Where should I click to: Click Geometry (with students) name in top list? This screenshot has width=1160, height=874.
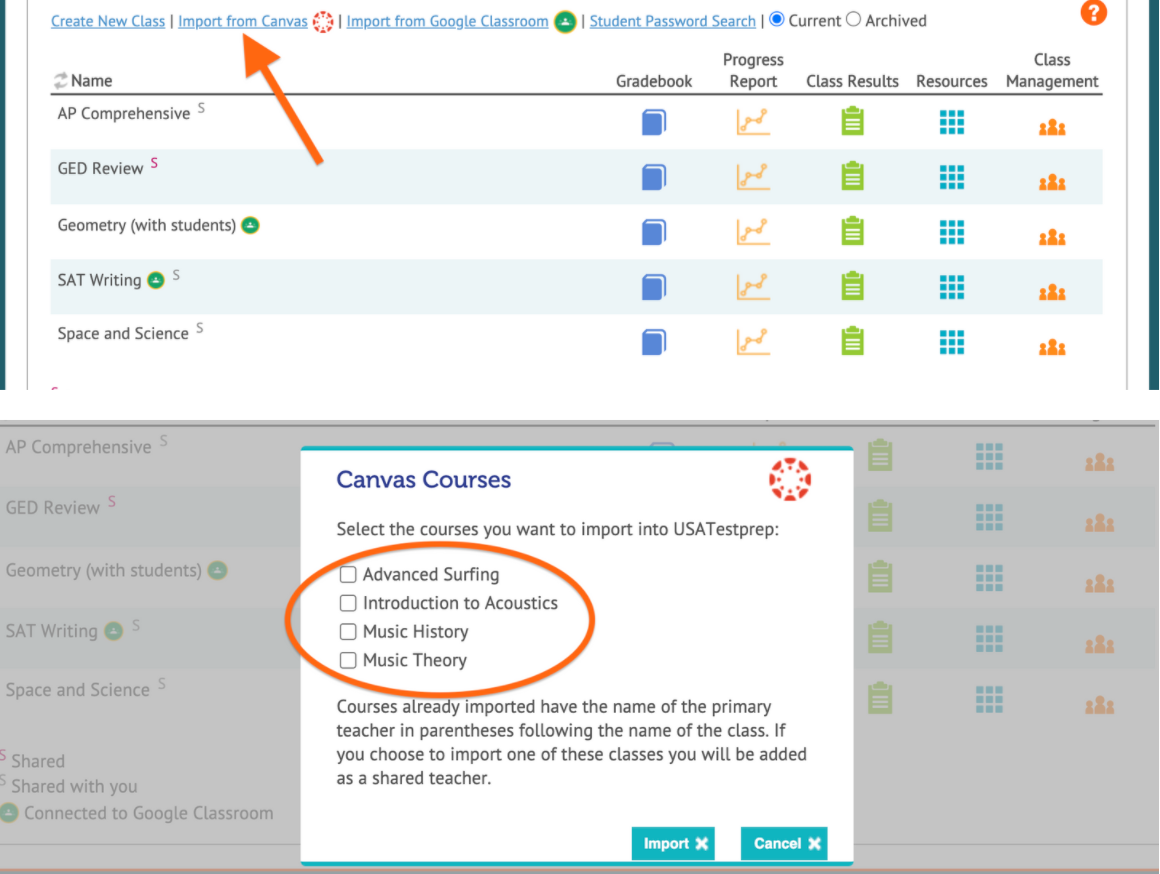pyautogui.click(x=146, y=225)
